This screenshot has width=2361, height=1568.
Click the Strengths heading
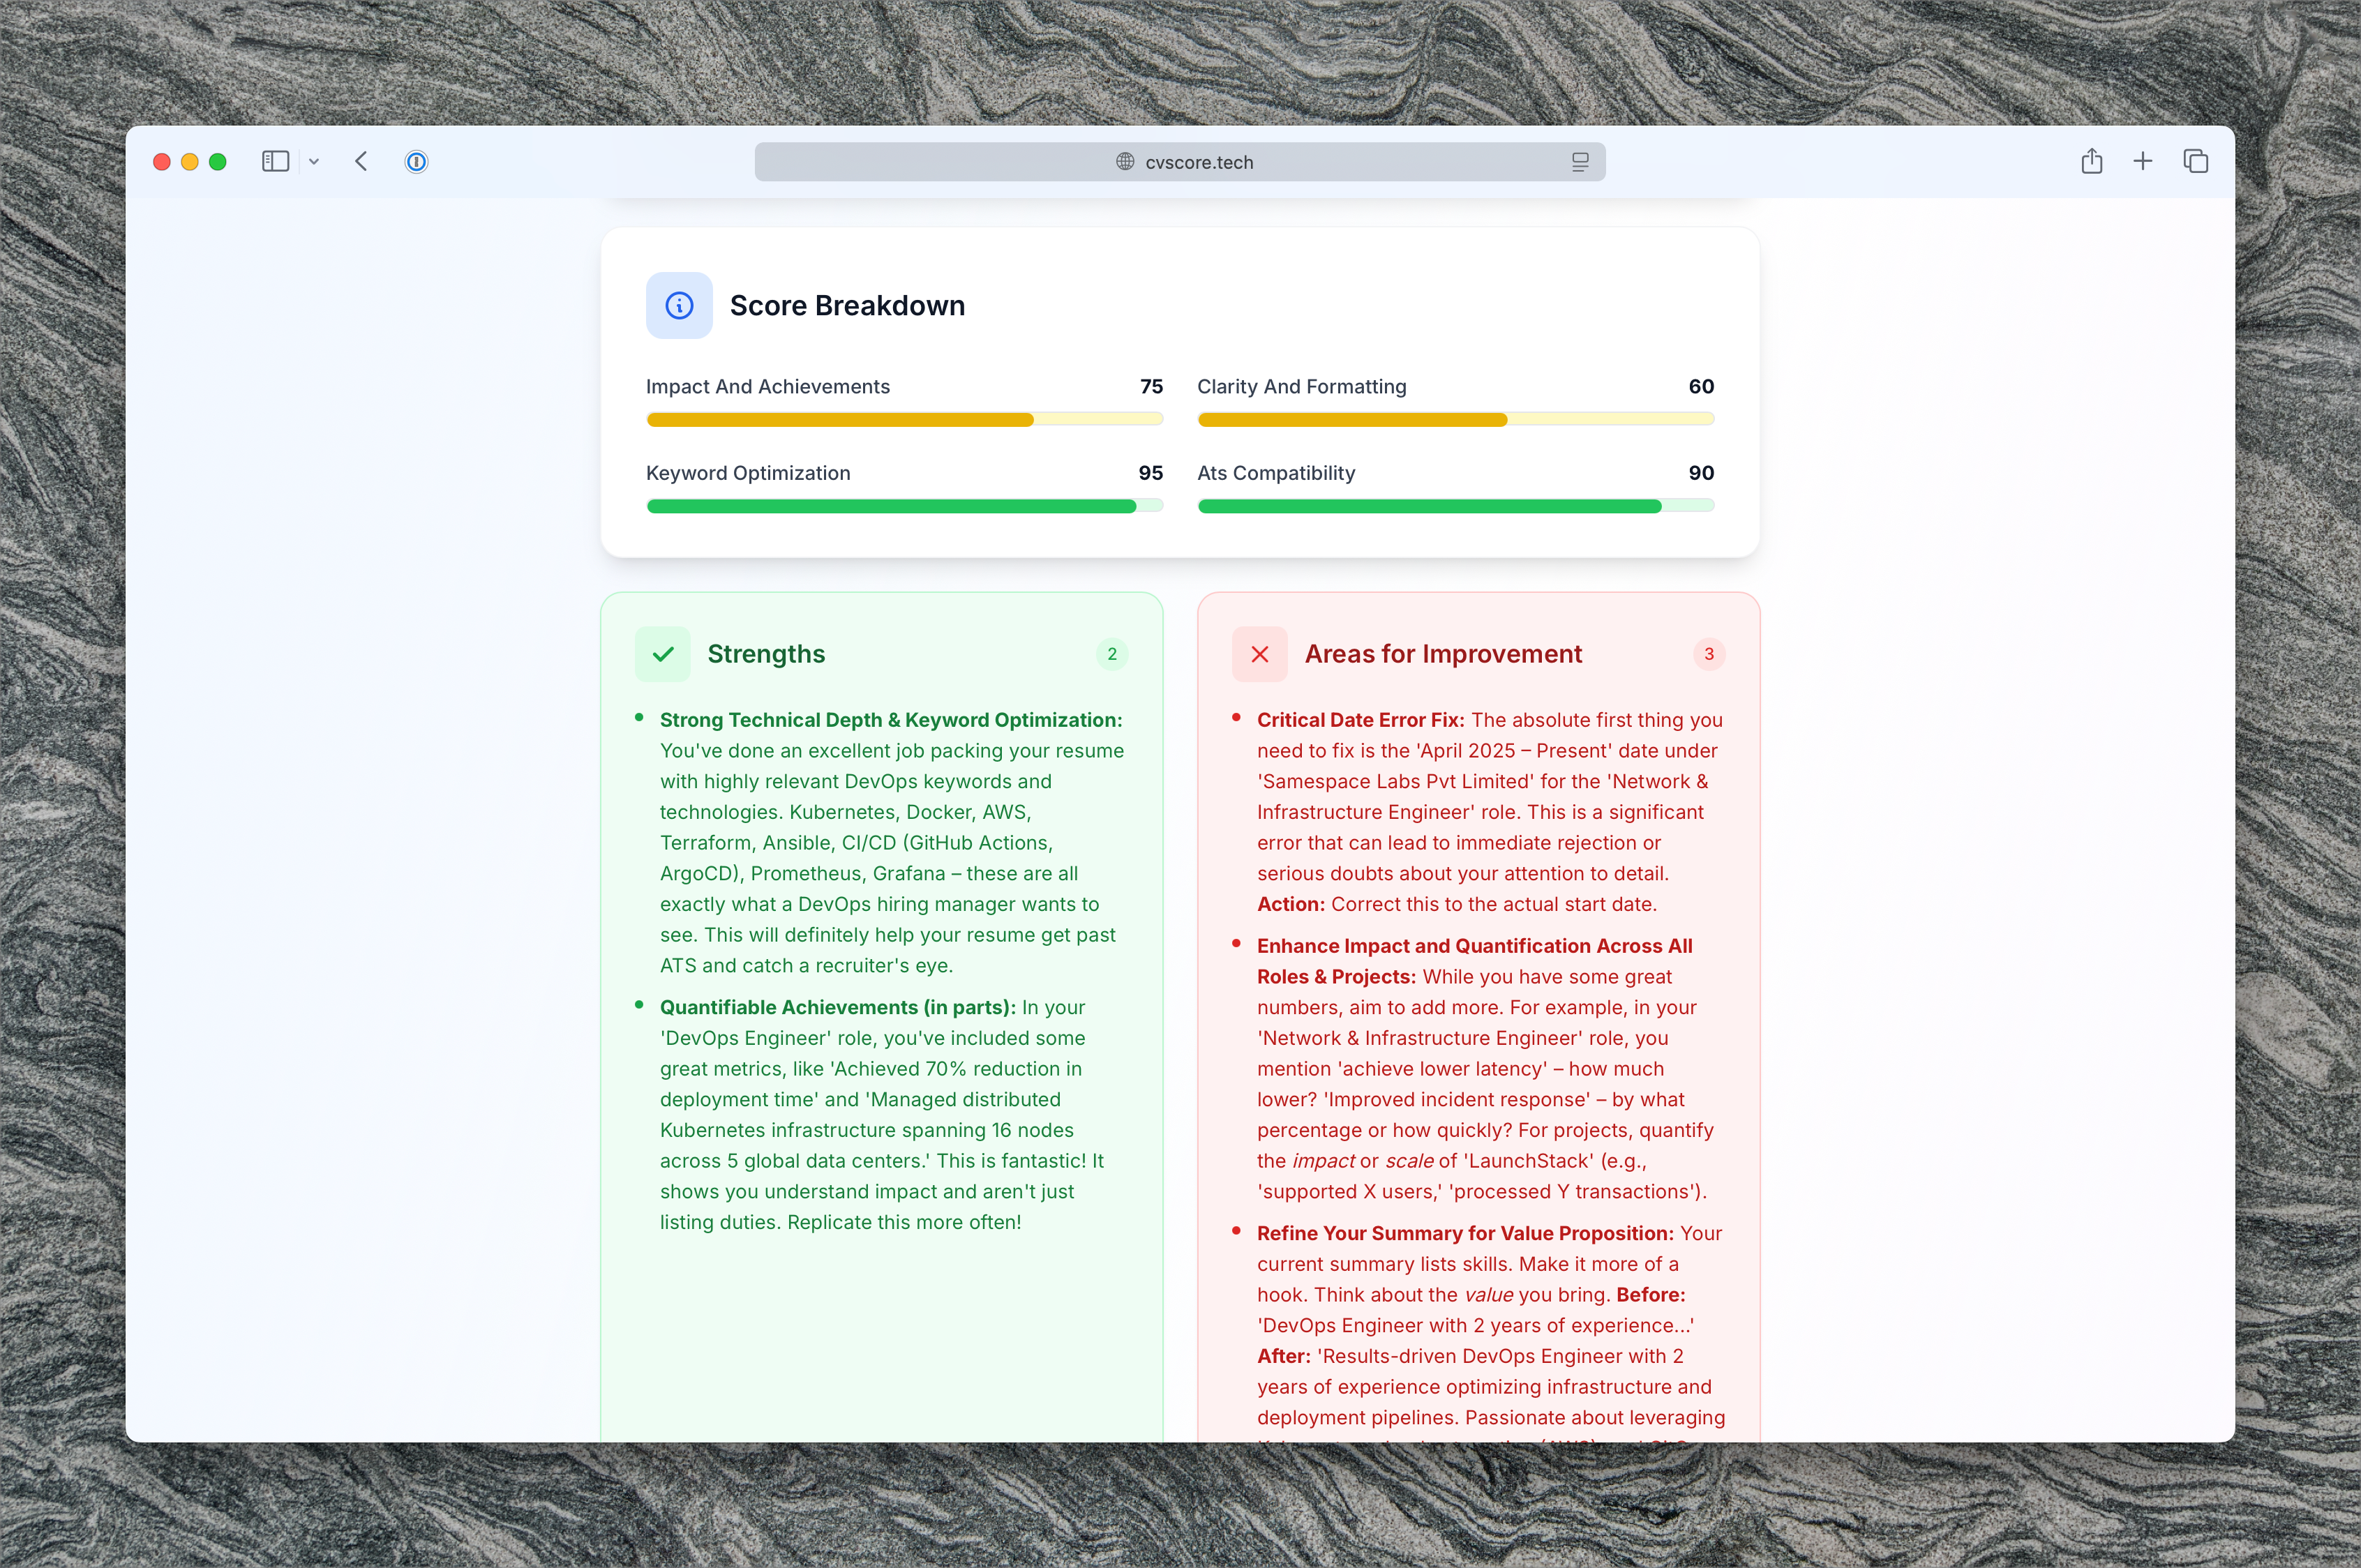(x=766, y=654)
